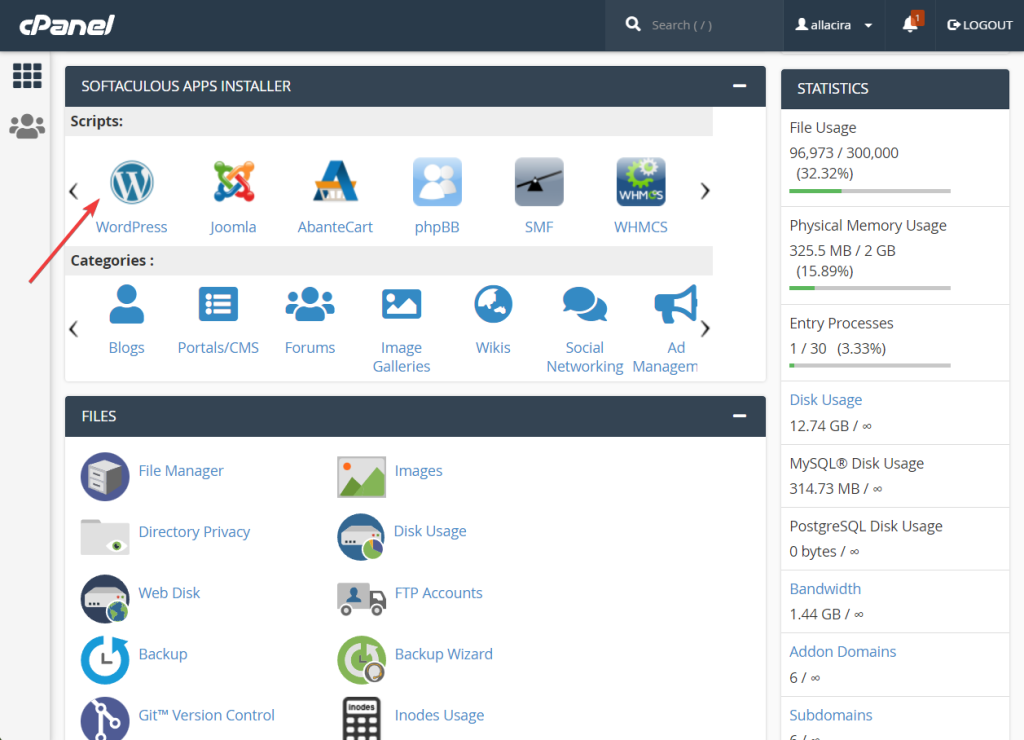The width and height of the screenshot is (1024, 740).
Task: Open Disk Usage link in Statistics
Action: [825, 400]
